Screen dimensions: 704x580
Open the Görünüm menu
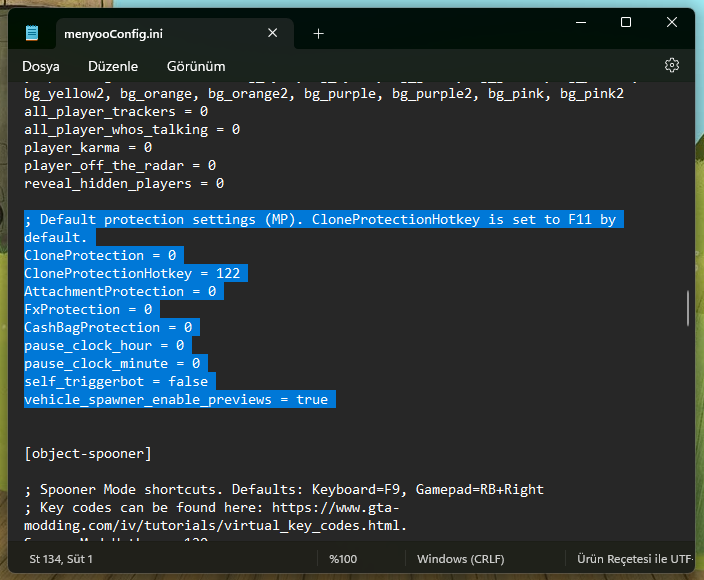tap(196, 66)
